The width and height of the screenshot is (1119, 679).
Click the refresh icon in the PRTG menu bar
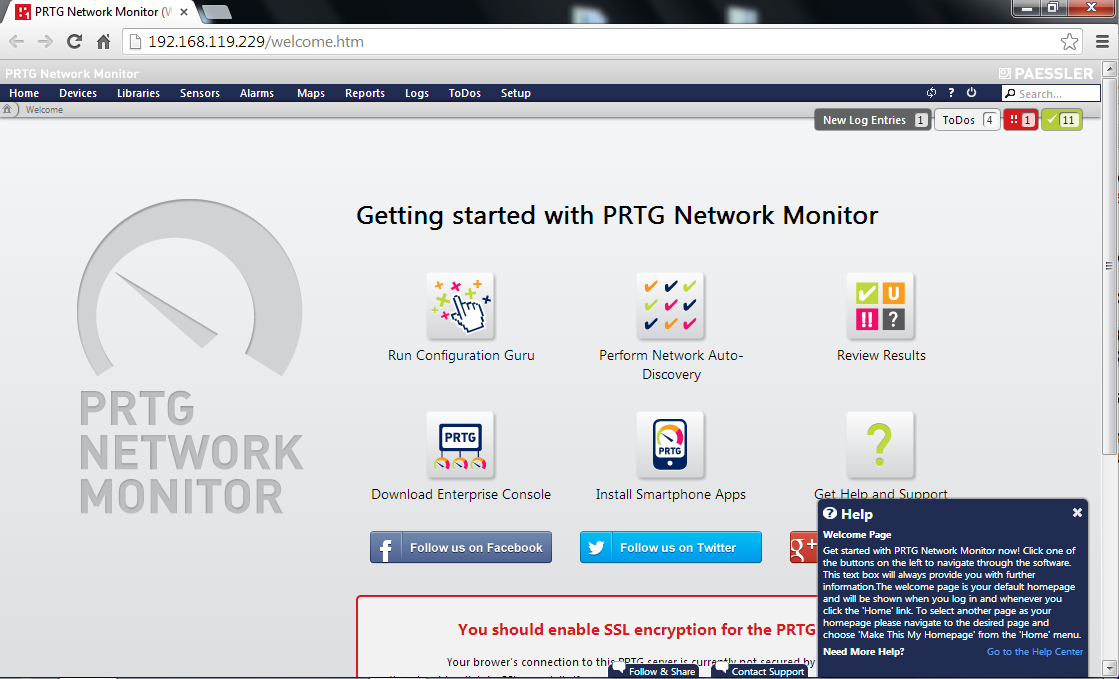931,93
